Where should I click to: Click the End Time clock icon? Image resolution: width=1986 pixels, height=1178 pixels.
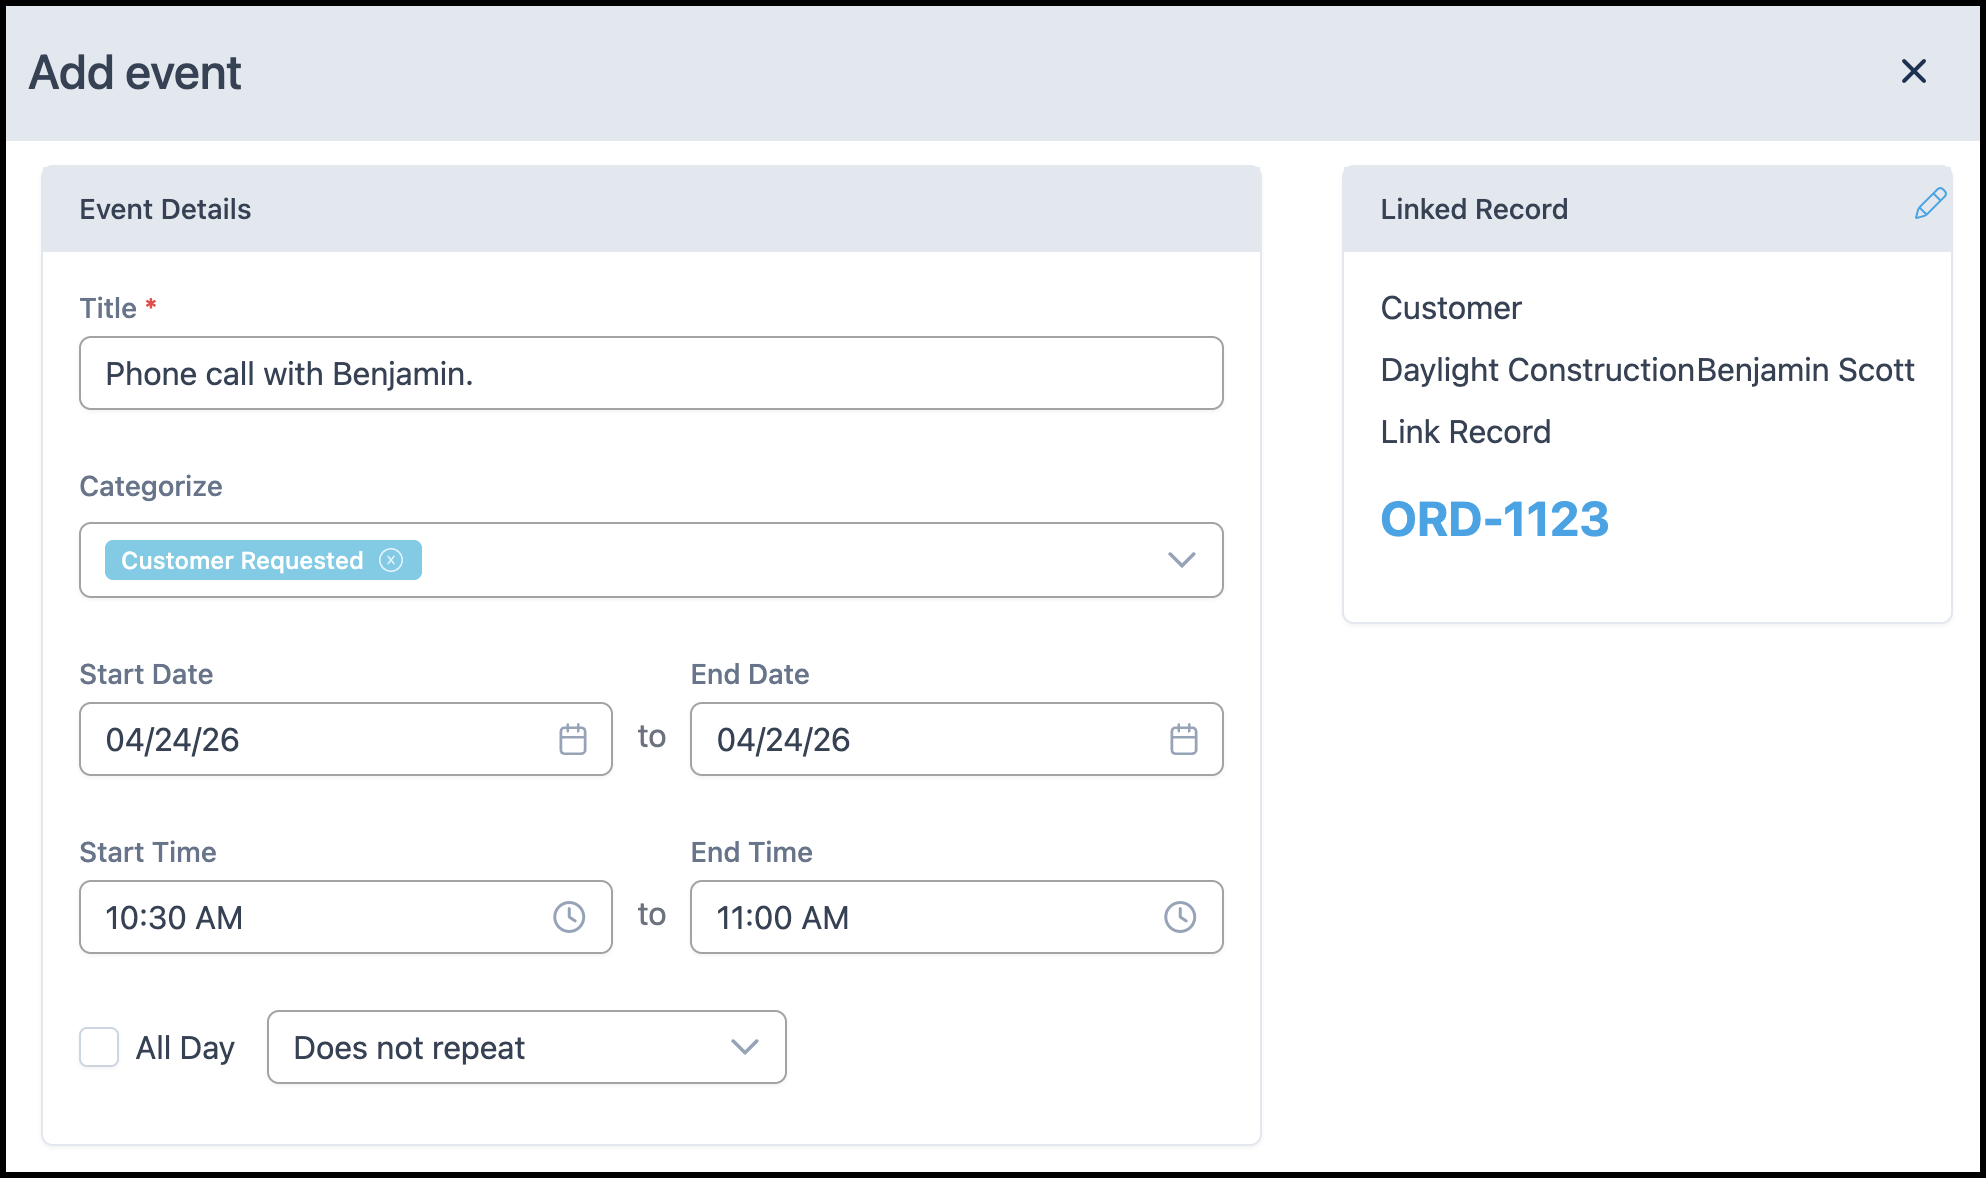coord(1180,917)
